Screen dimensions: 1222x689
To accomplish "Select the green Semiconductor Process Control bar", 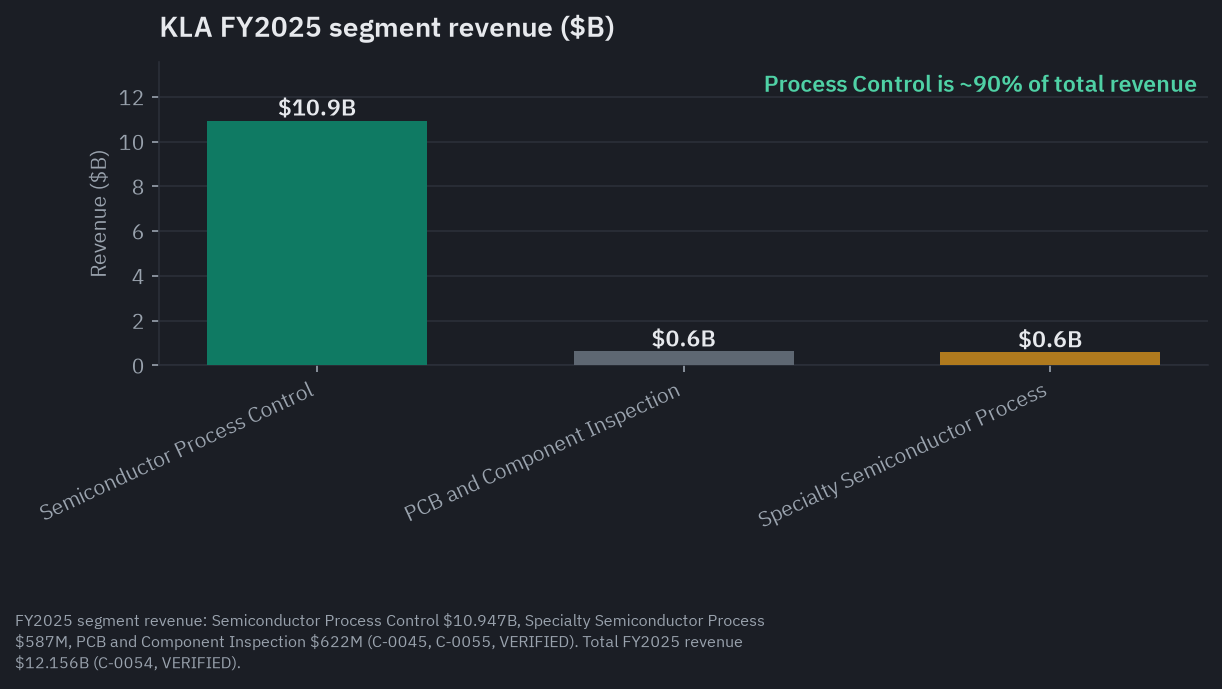I will click(x=317, y=243).
